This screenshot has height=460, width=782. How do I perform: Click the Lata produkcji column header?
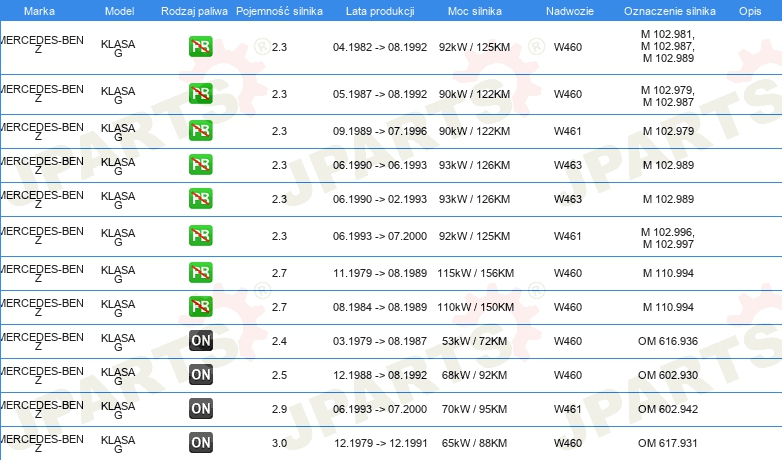(380, 11)
